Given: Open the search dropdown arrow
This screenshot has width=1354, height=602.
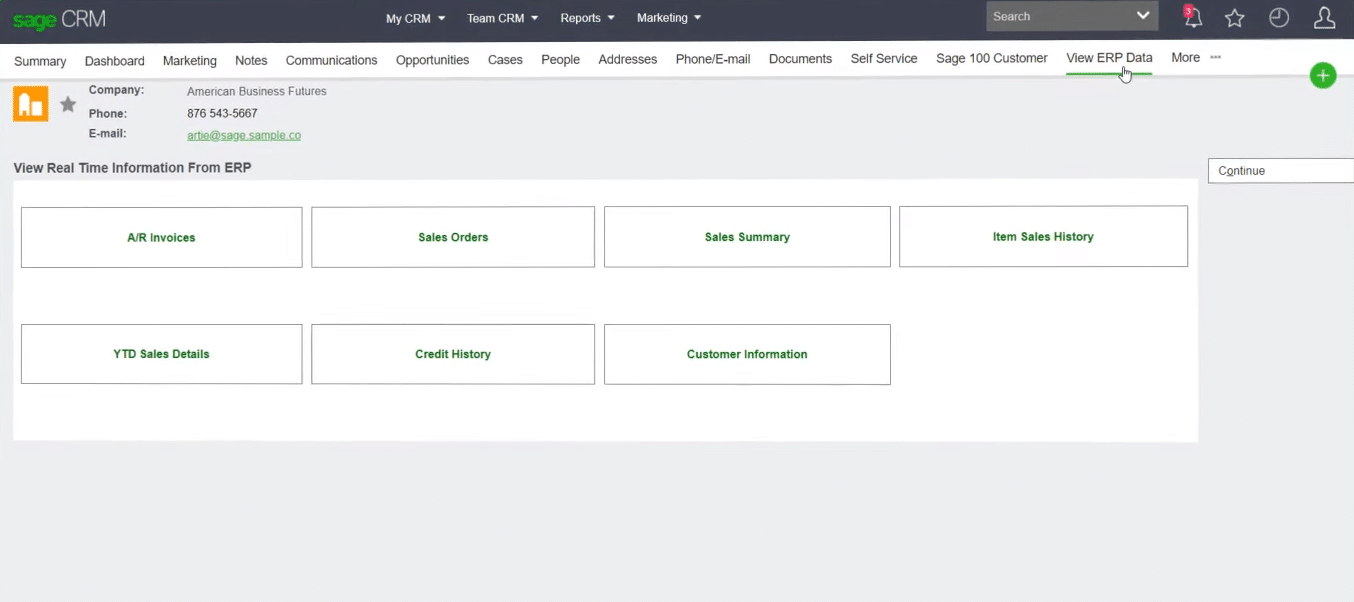Looking at the screenshot, I should click(1143, 16).
